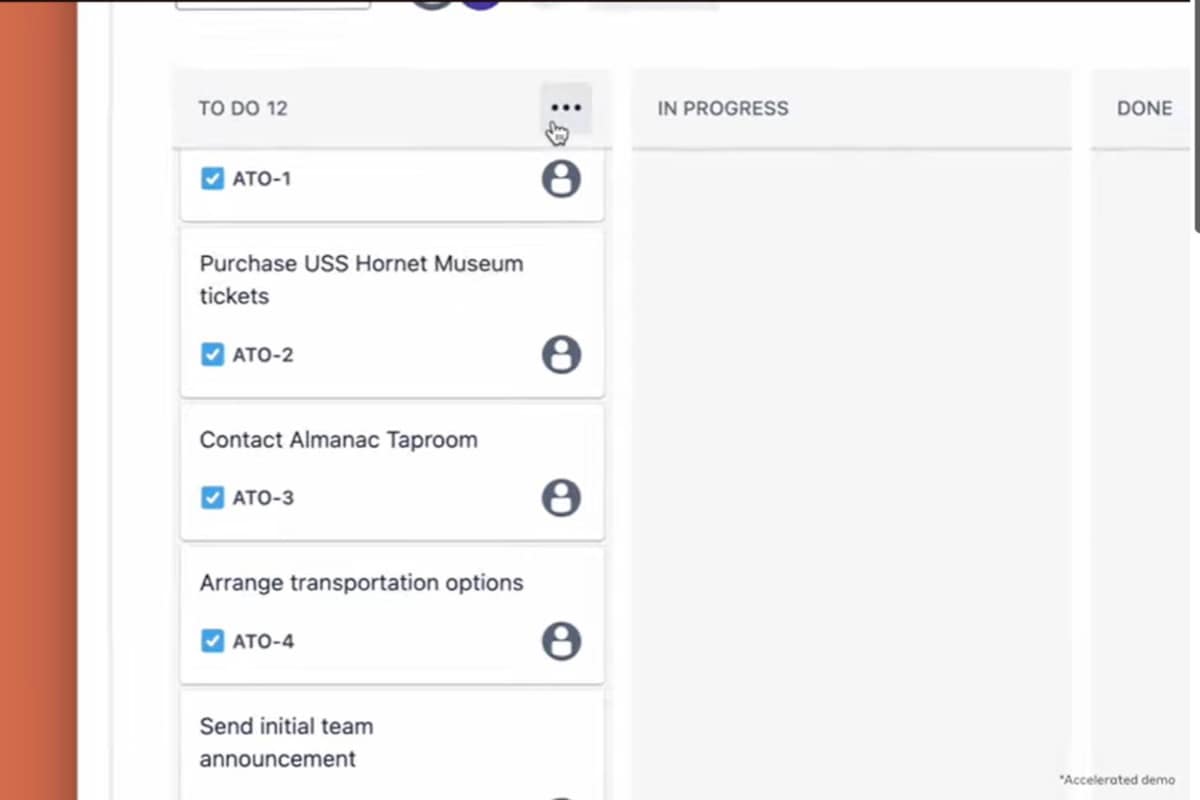Select the DONE column header
This screenshot has width=1200, height=800.
(x=1144, y=108)
